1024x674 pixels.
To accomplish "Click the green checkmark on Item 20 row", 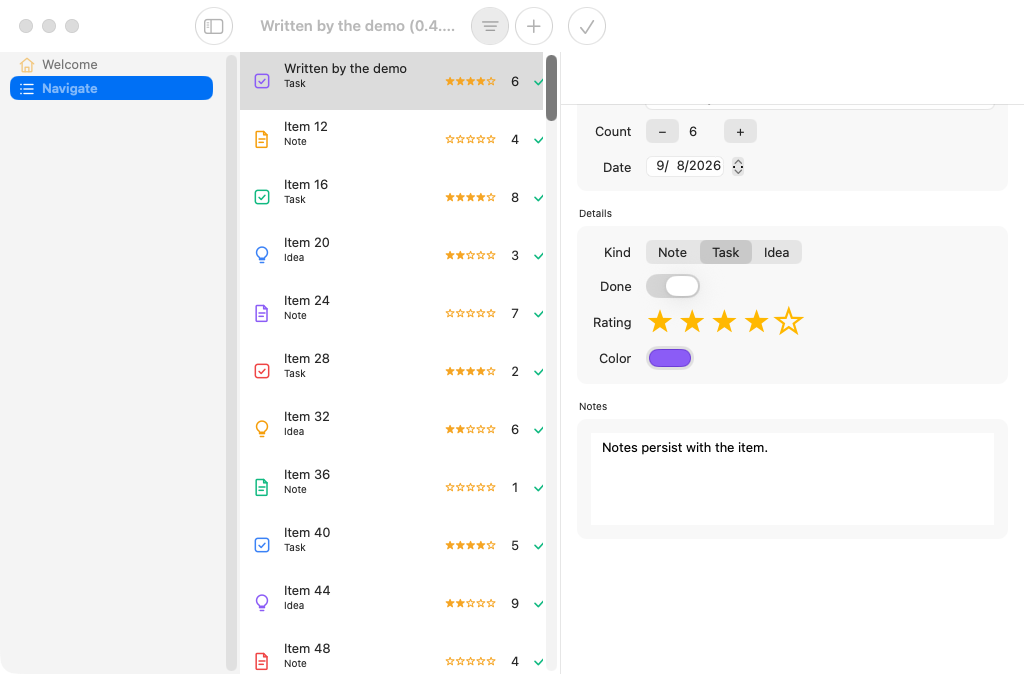I will 539,256.
